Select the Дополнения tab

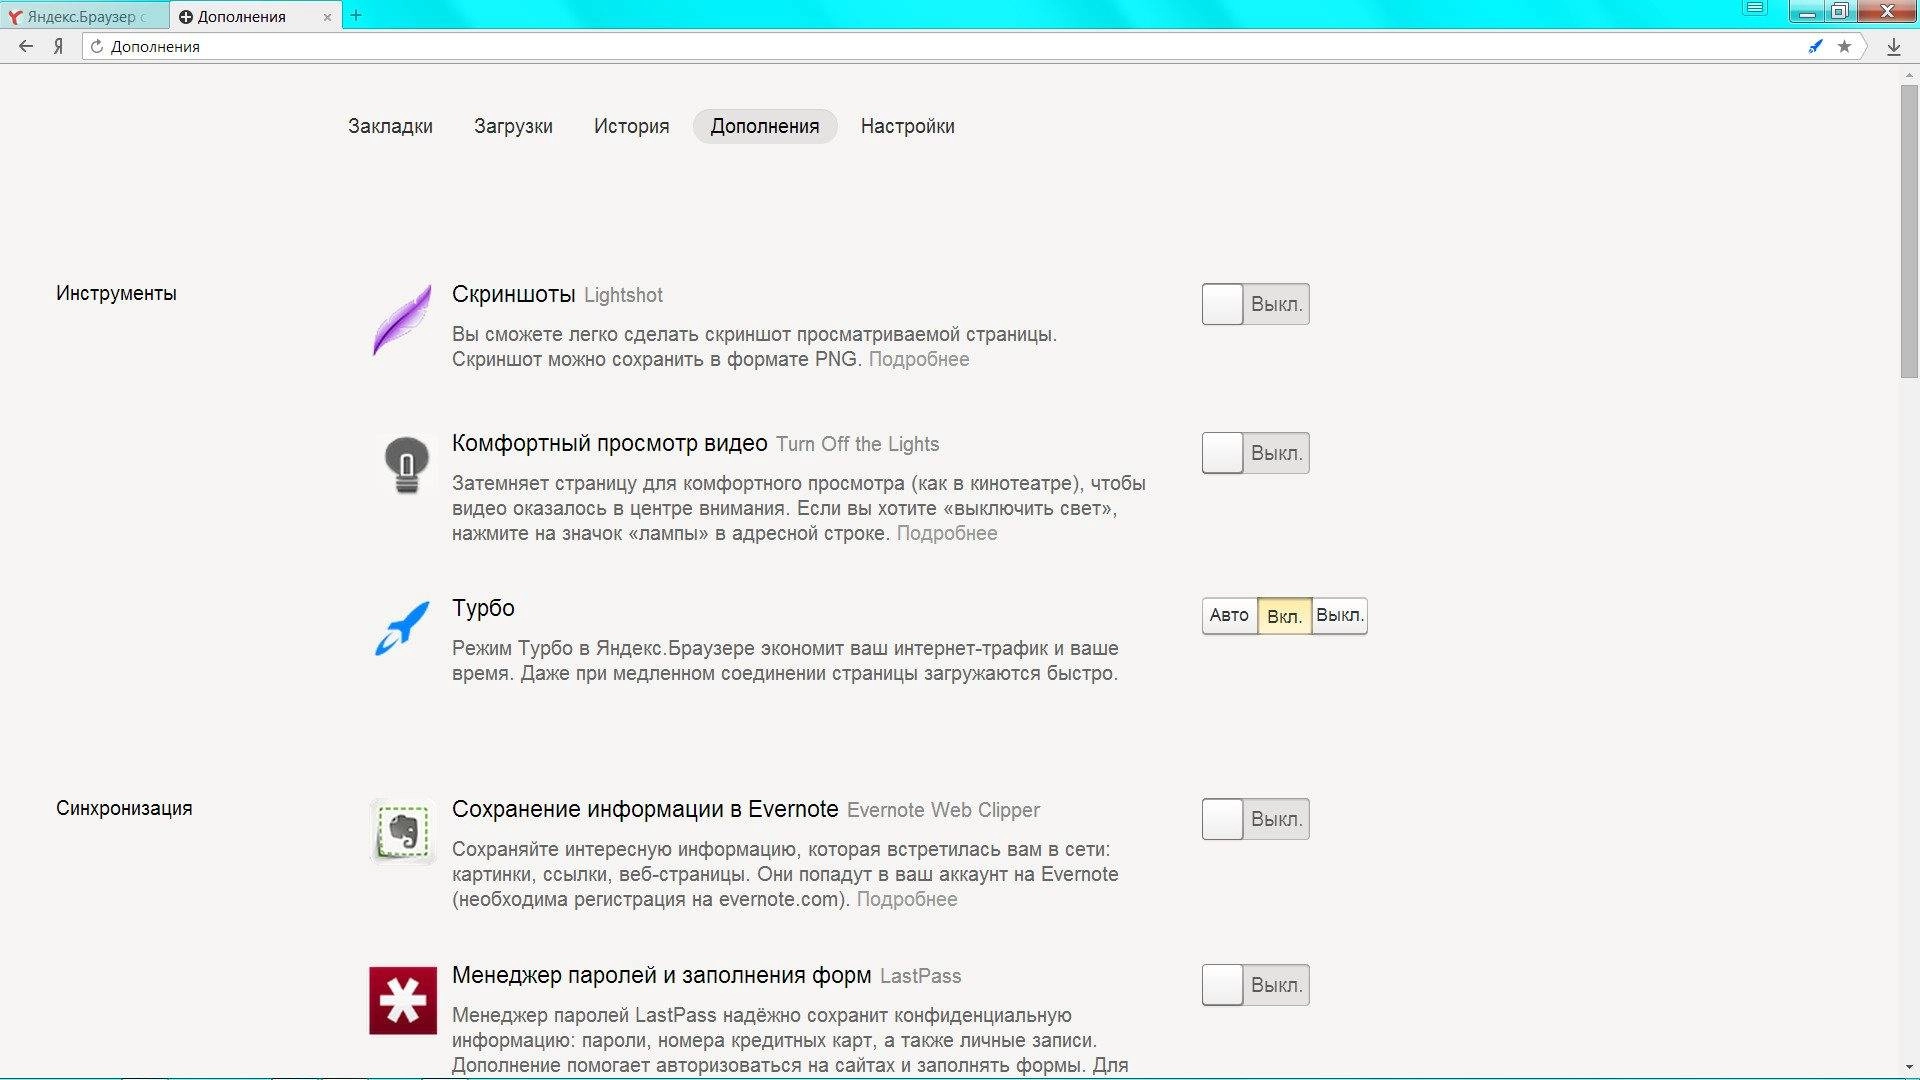pyautogui.click(x=765, y=126)
